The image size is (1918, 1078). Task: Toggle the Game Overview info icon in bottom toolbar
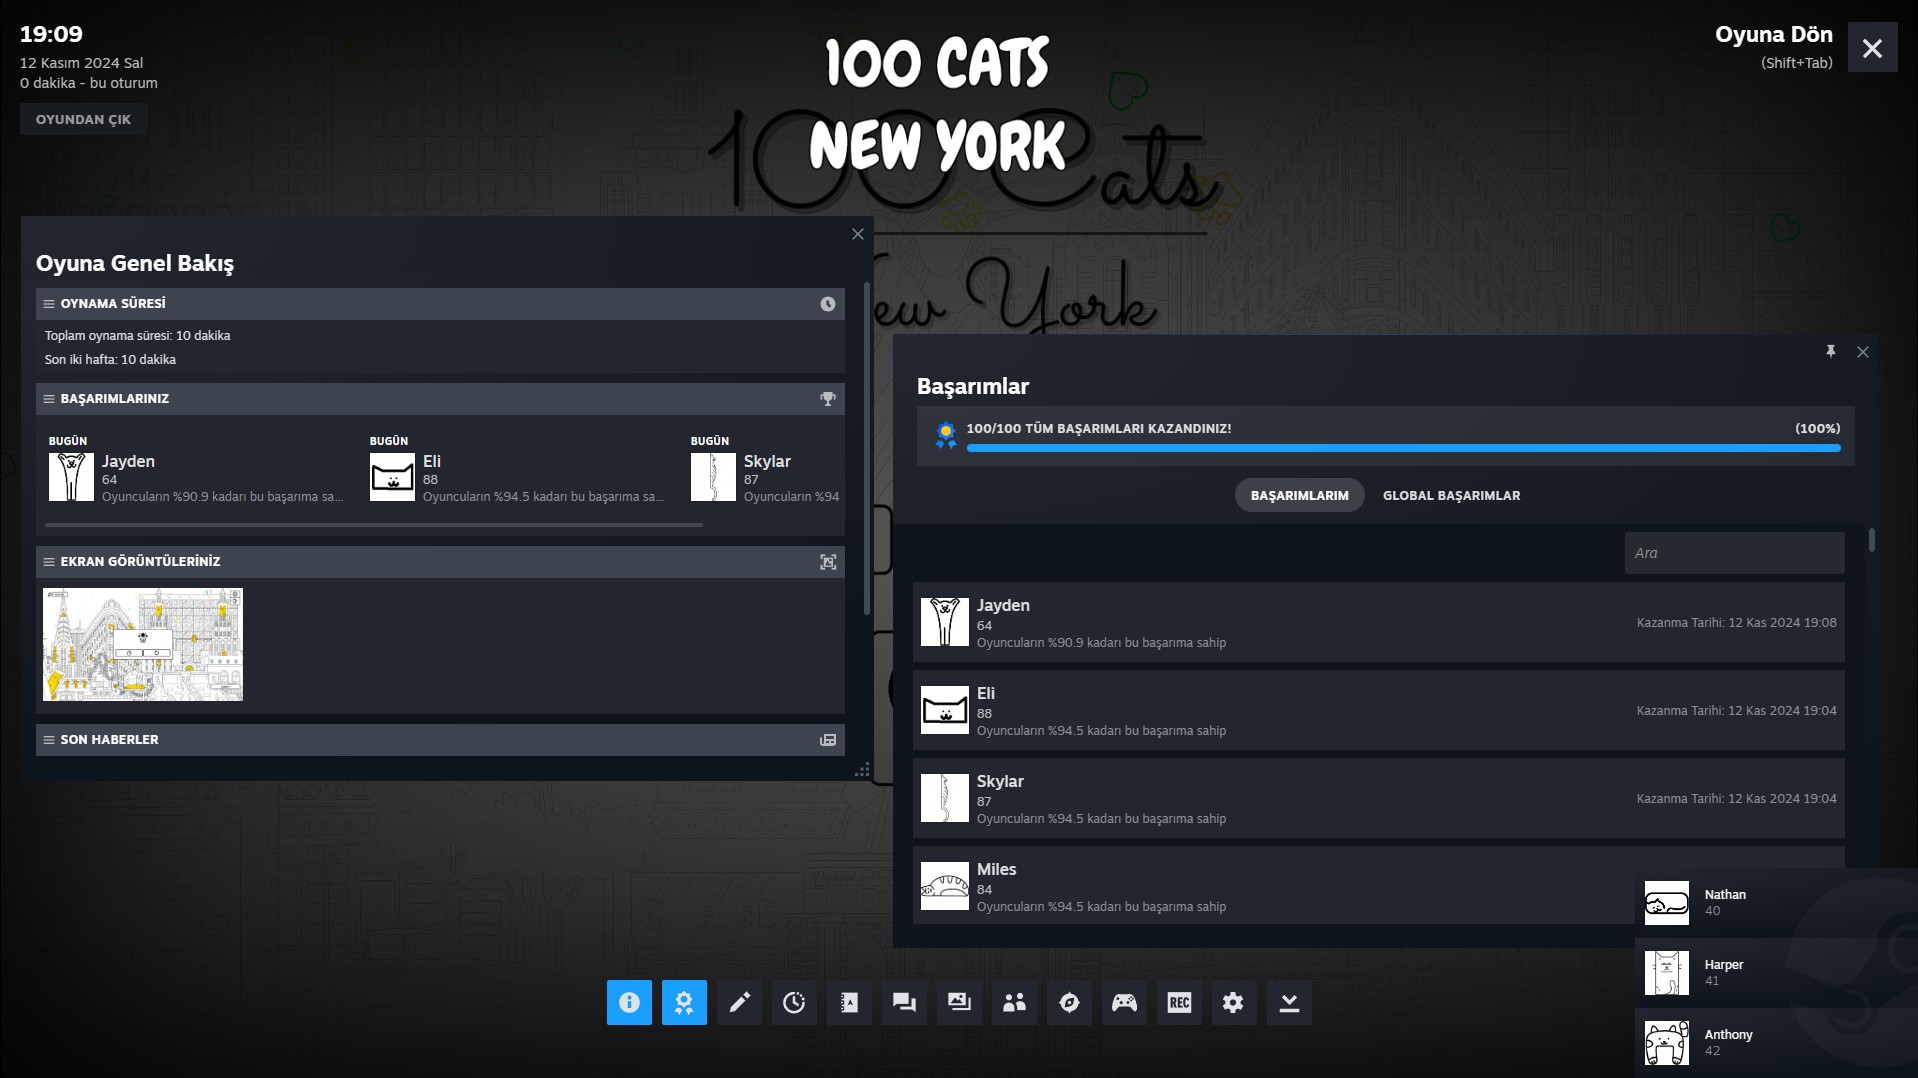pos(629,1002)
